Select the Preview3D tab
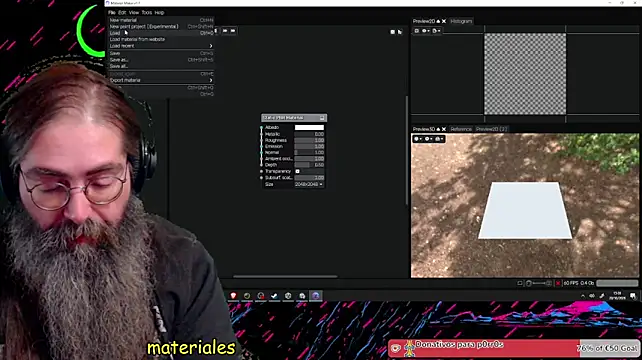642x360 pixels. coord(423,129)
